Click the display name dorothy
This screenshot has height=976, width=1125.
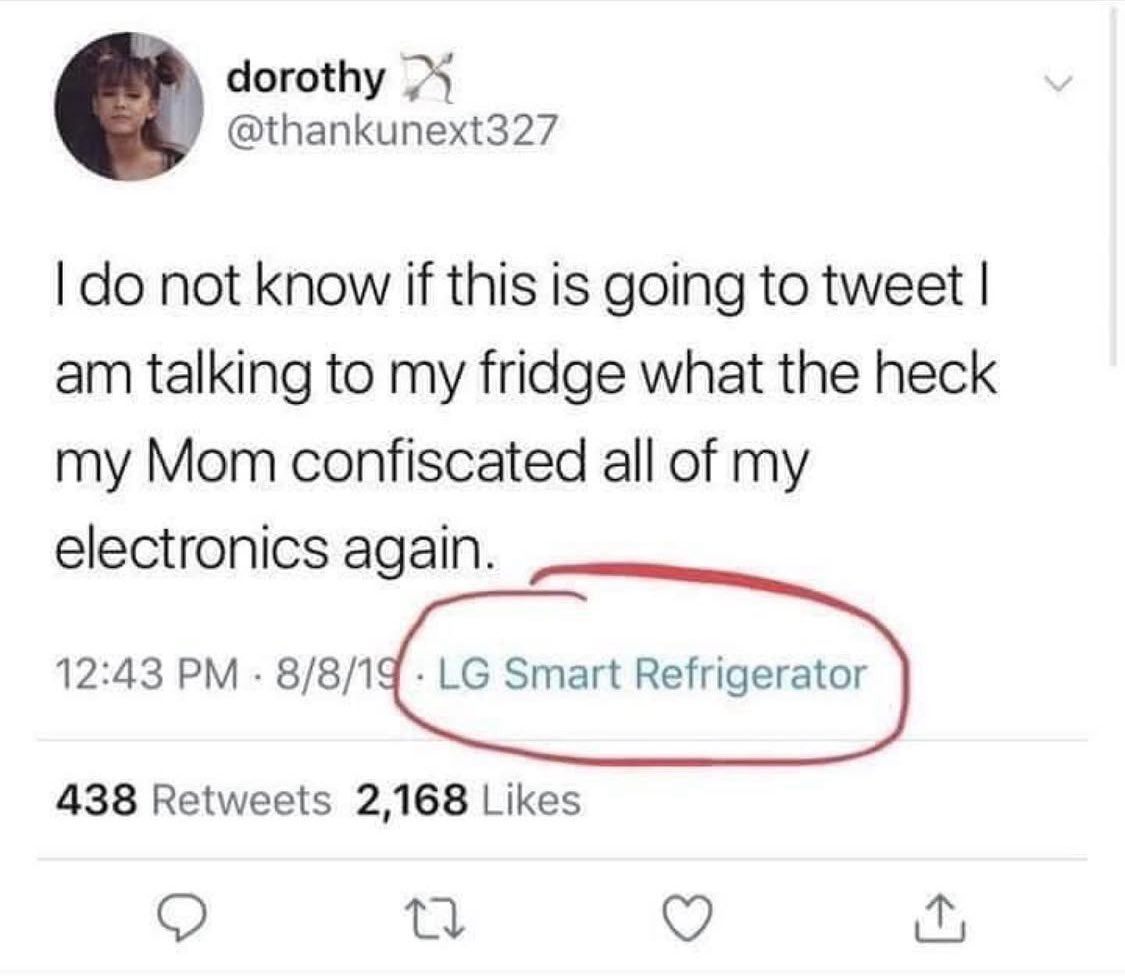[306, 78]
